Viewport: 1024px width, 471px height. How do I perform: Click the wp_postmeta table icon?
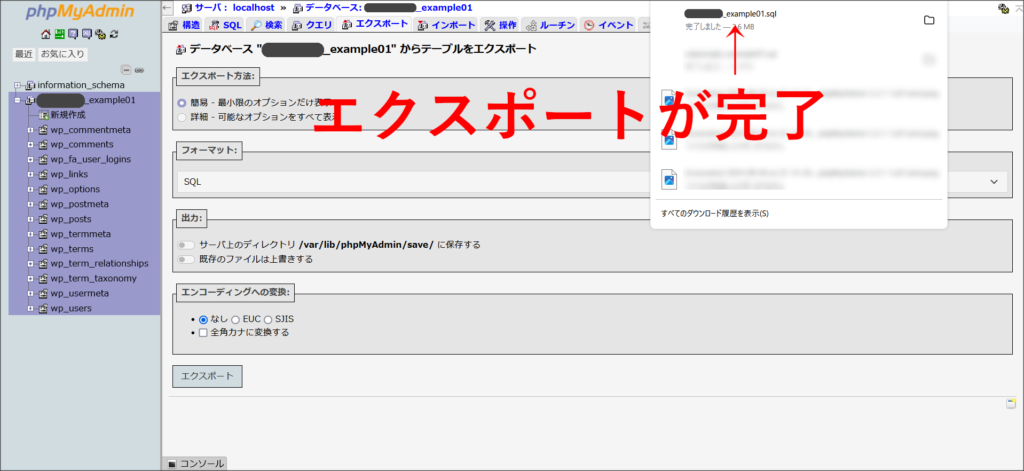coord(44,204)
